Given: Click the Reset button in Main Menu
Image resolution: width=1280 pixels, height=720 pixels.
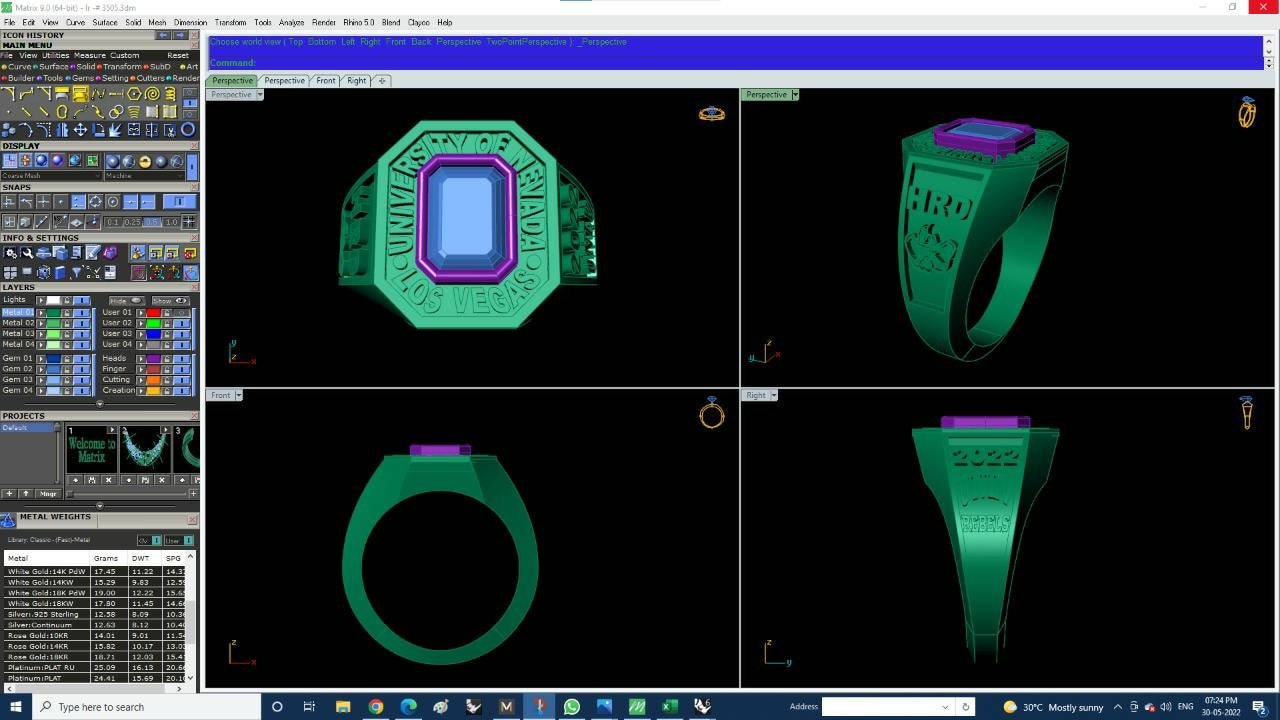Looking at the screenshot, I should pyautogui.click(x=178, y=56).
